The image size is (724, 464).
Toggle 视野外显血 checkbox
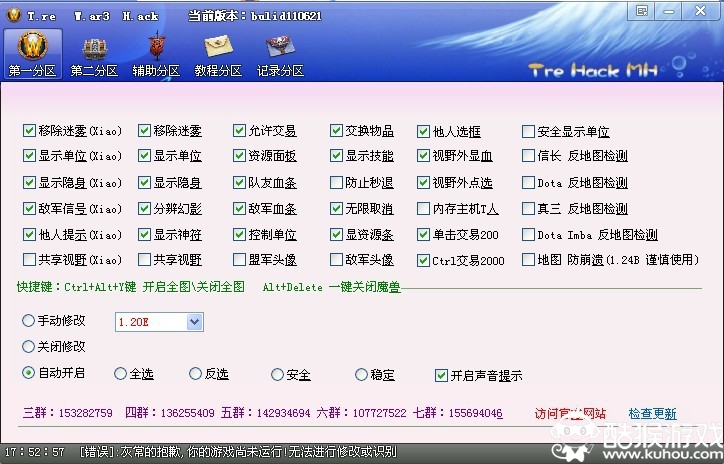tap(423, 156)
